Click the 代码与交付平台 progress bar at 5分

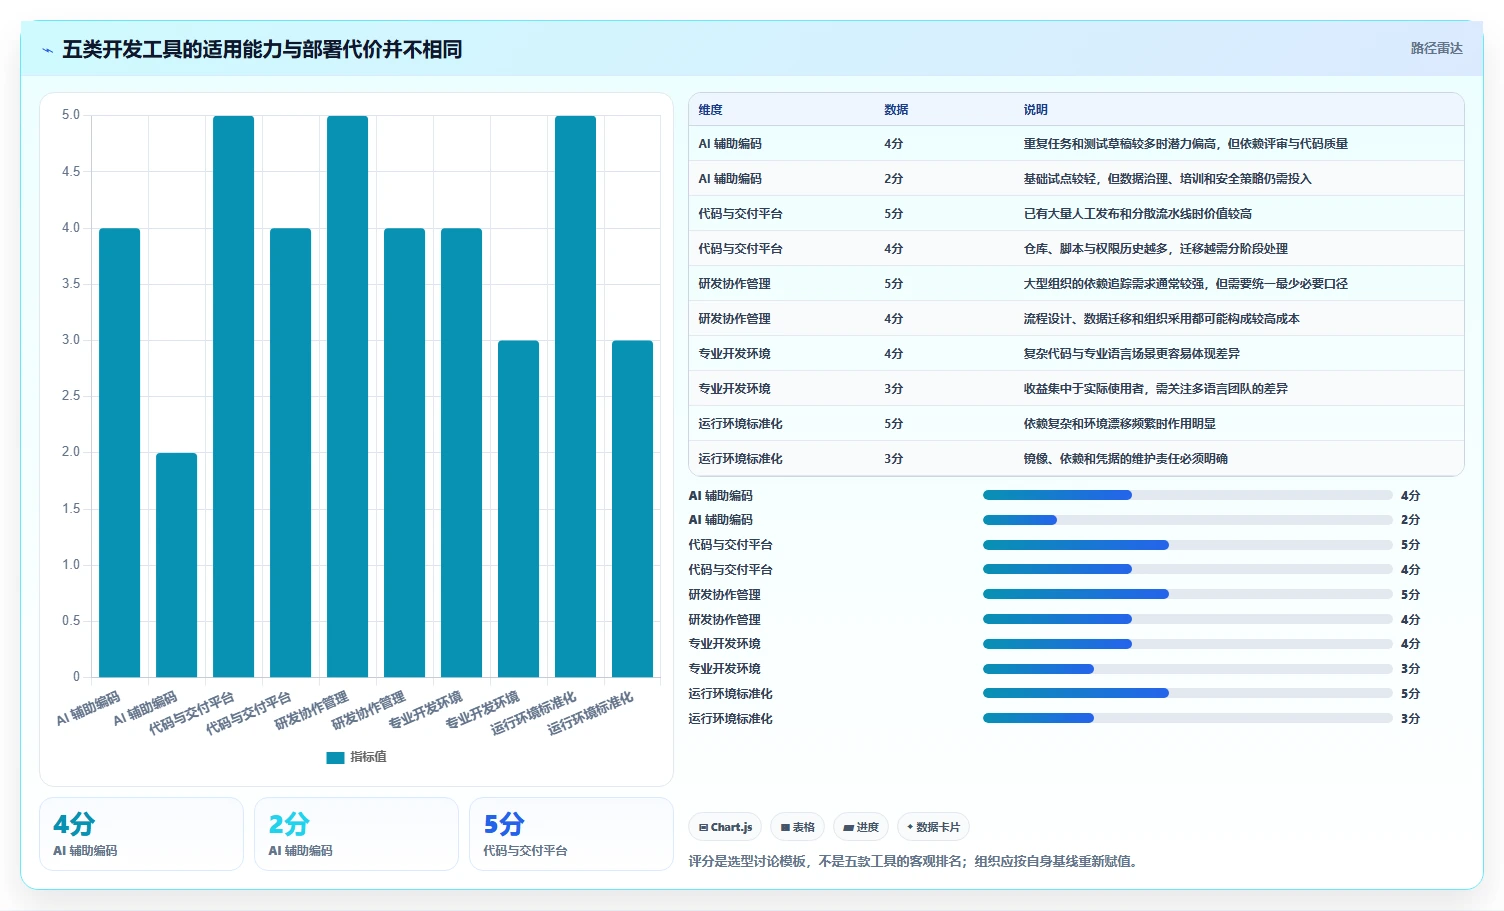coord(1187,545)
